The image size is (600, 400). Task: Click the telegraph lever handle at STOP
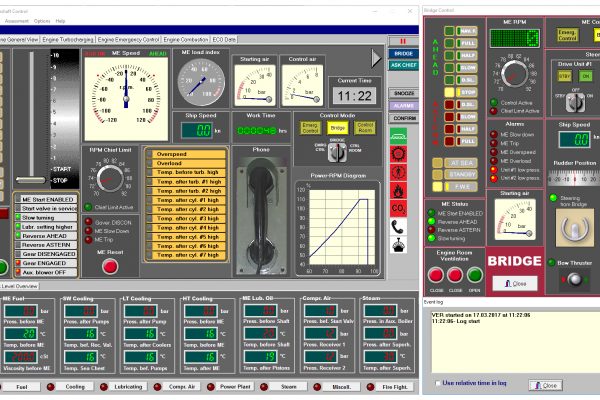coord(31,180)
